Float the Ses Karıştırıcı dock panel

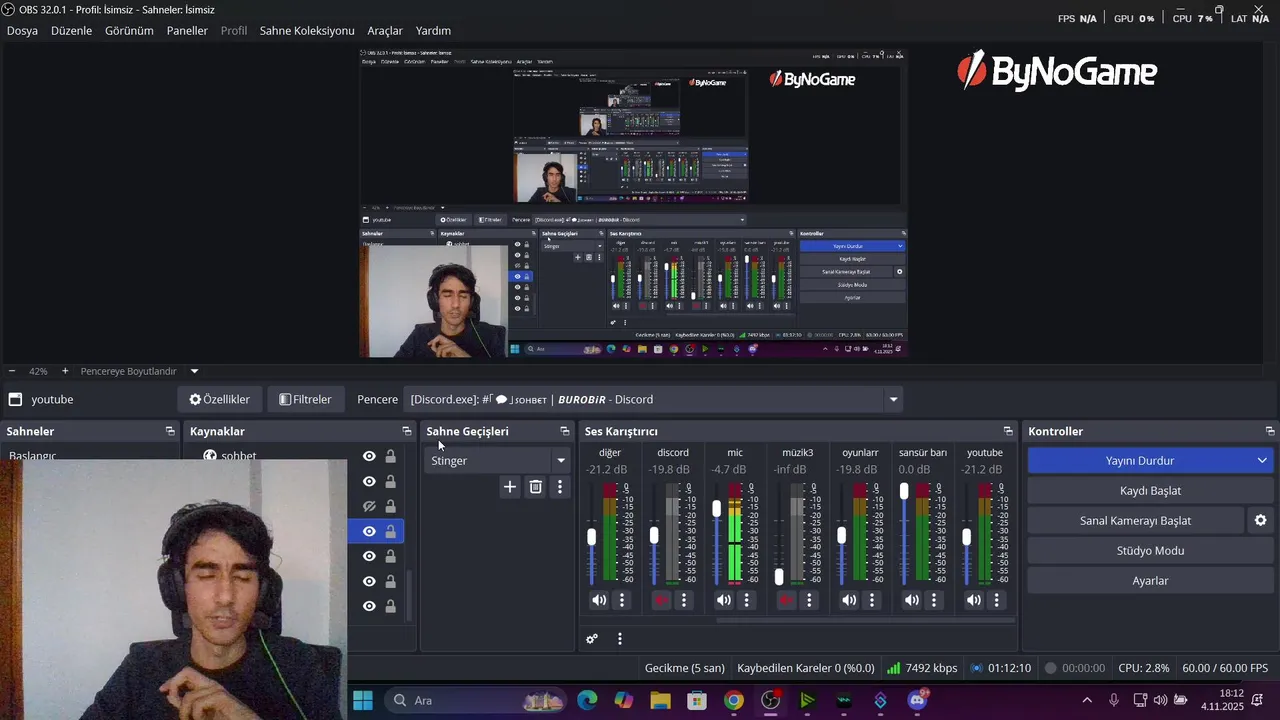pyautogui.click(x=1008, y=431)
